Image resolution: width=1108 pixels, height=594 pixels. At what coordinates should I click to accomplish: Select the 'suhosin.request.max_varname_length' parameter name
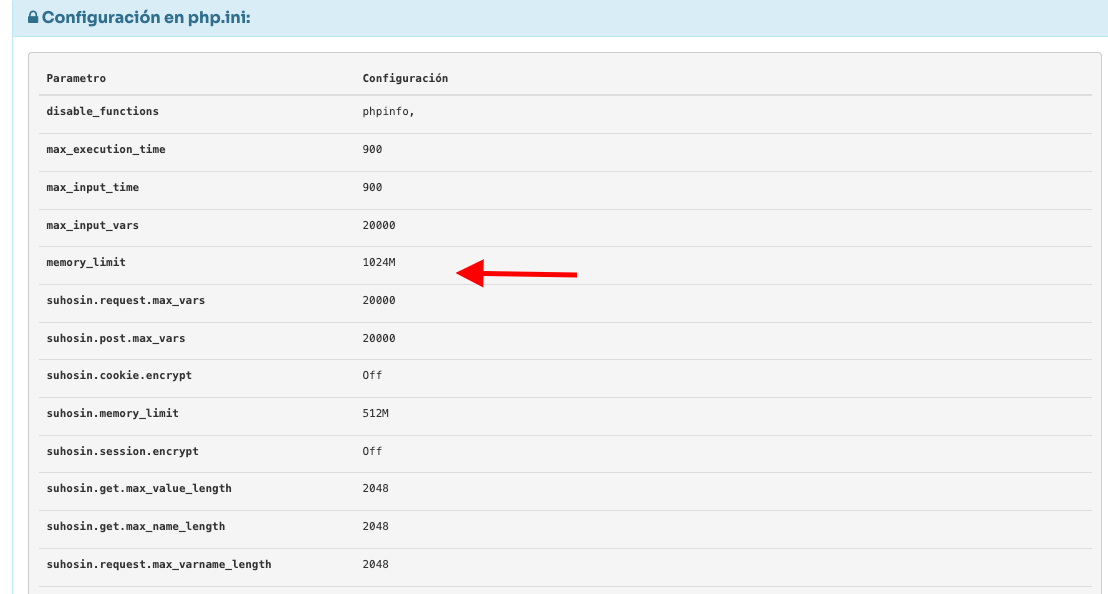[x=159, y=564]
